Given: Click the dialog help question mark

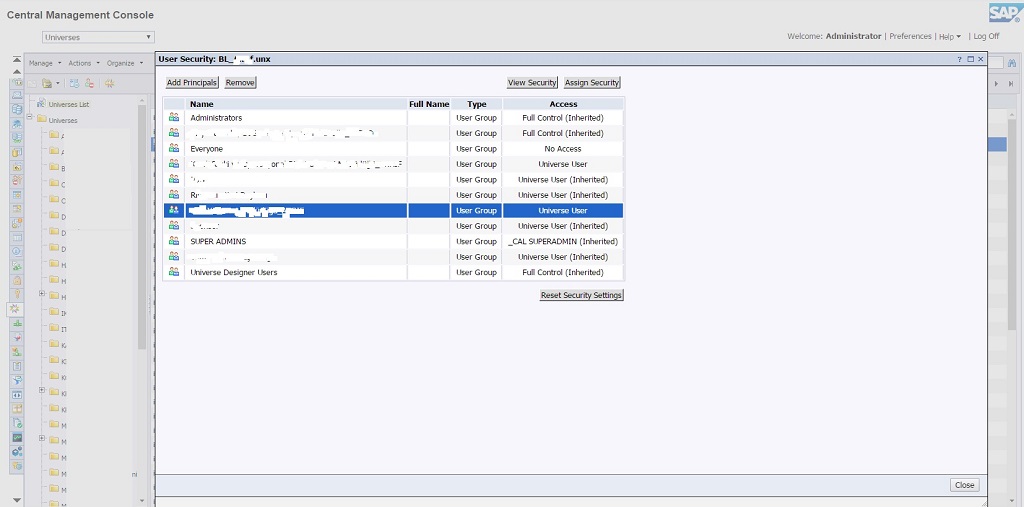Looking at the screenshot, I should coord(959,59).
